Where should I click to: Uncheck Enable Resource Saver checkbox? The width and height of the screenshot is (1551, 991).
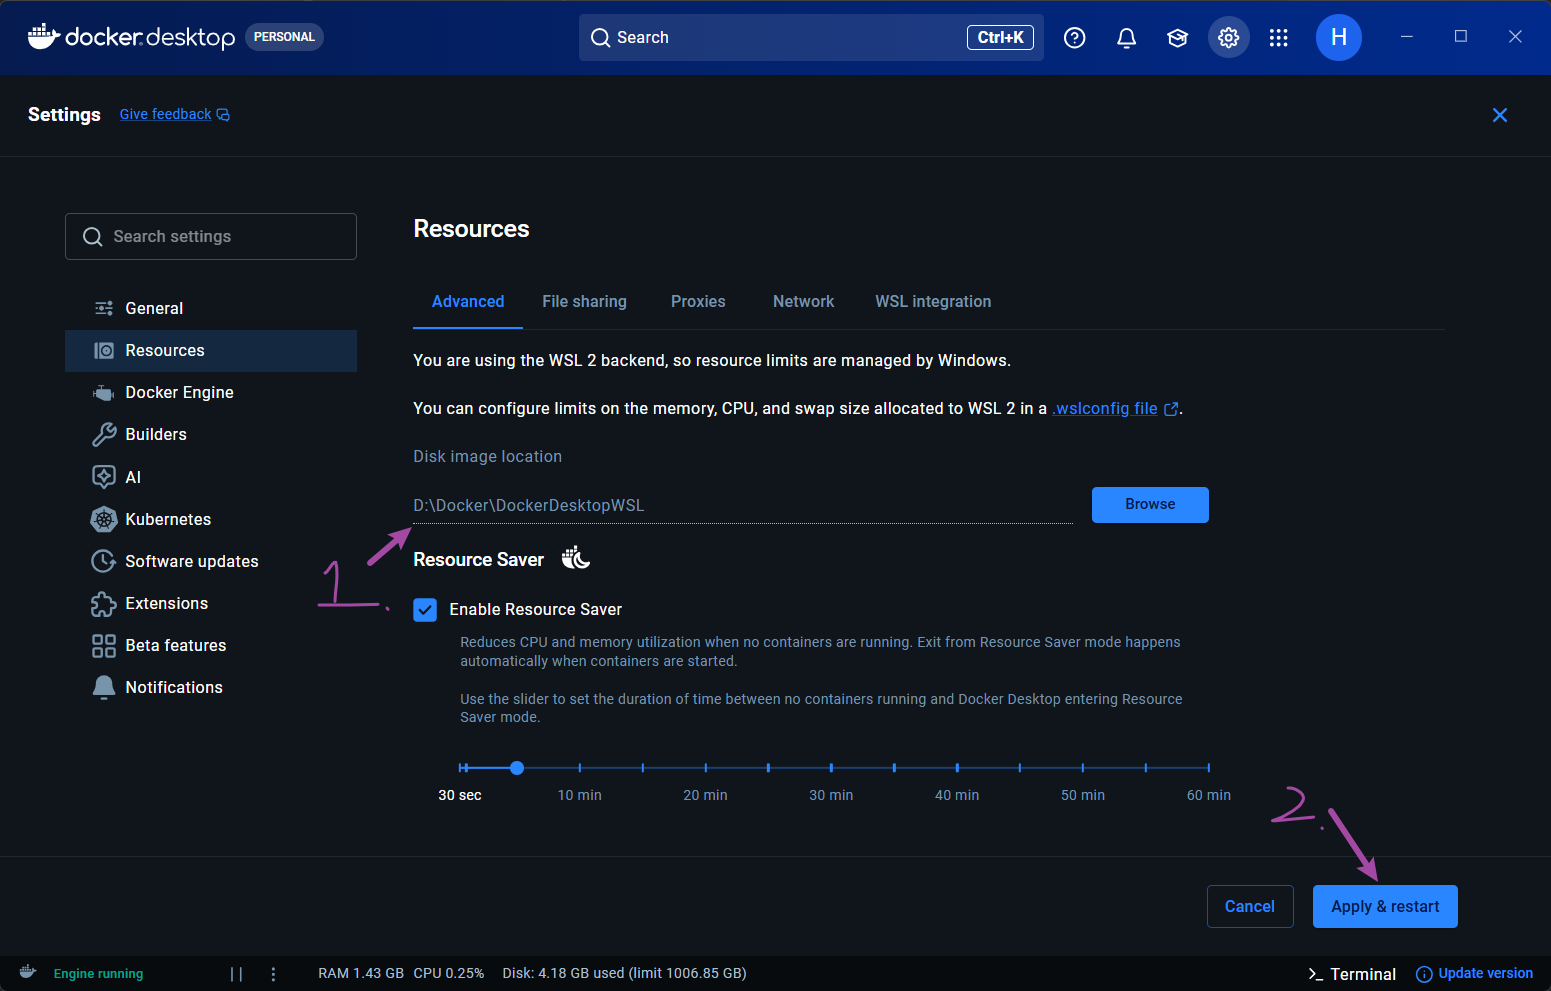click(425, 610)
